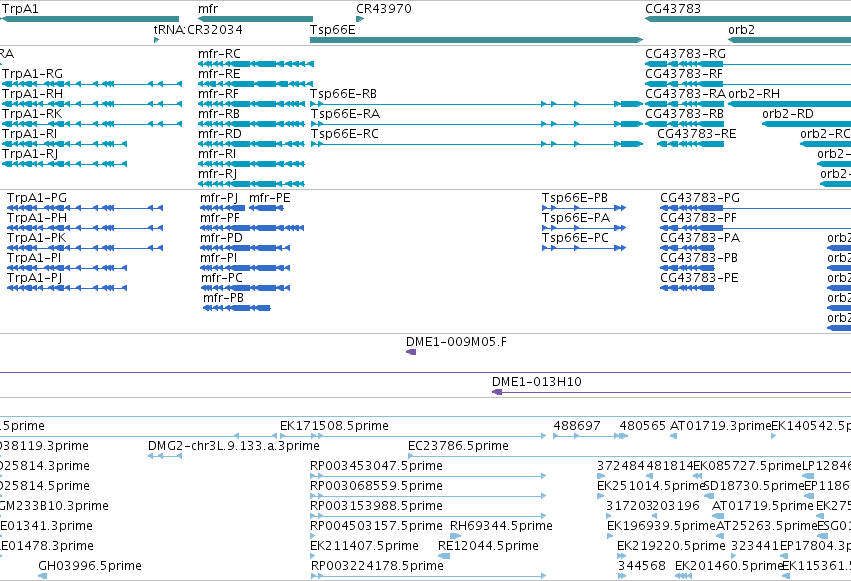The height and width of the screenshot is (581, 851).
Task: Select the TrpA1-PK protein label
Action: (36, 238)
